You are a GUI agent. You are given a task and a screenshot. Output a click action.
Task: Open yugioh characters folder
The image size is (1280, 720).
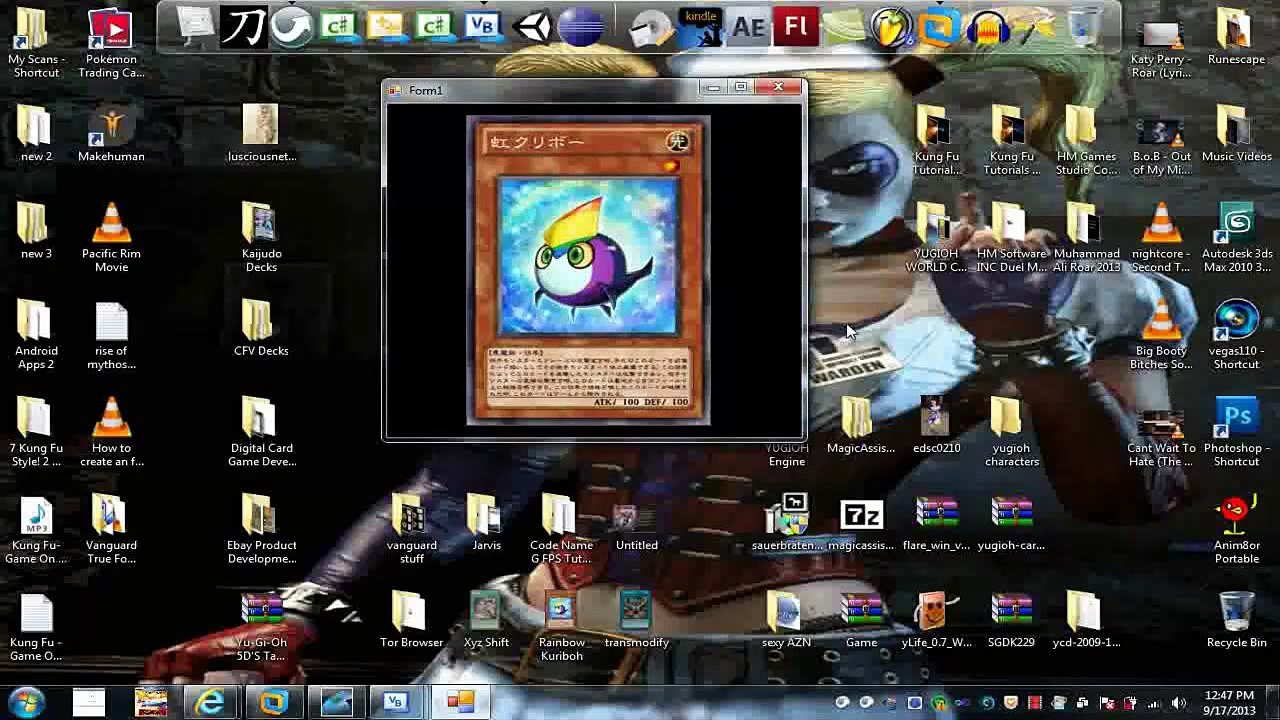(1011, 431)
